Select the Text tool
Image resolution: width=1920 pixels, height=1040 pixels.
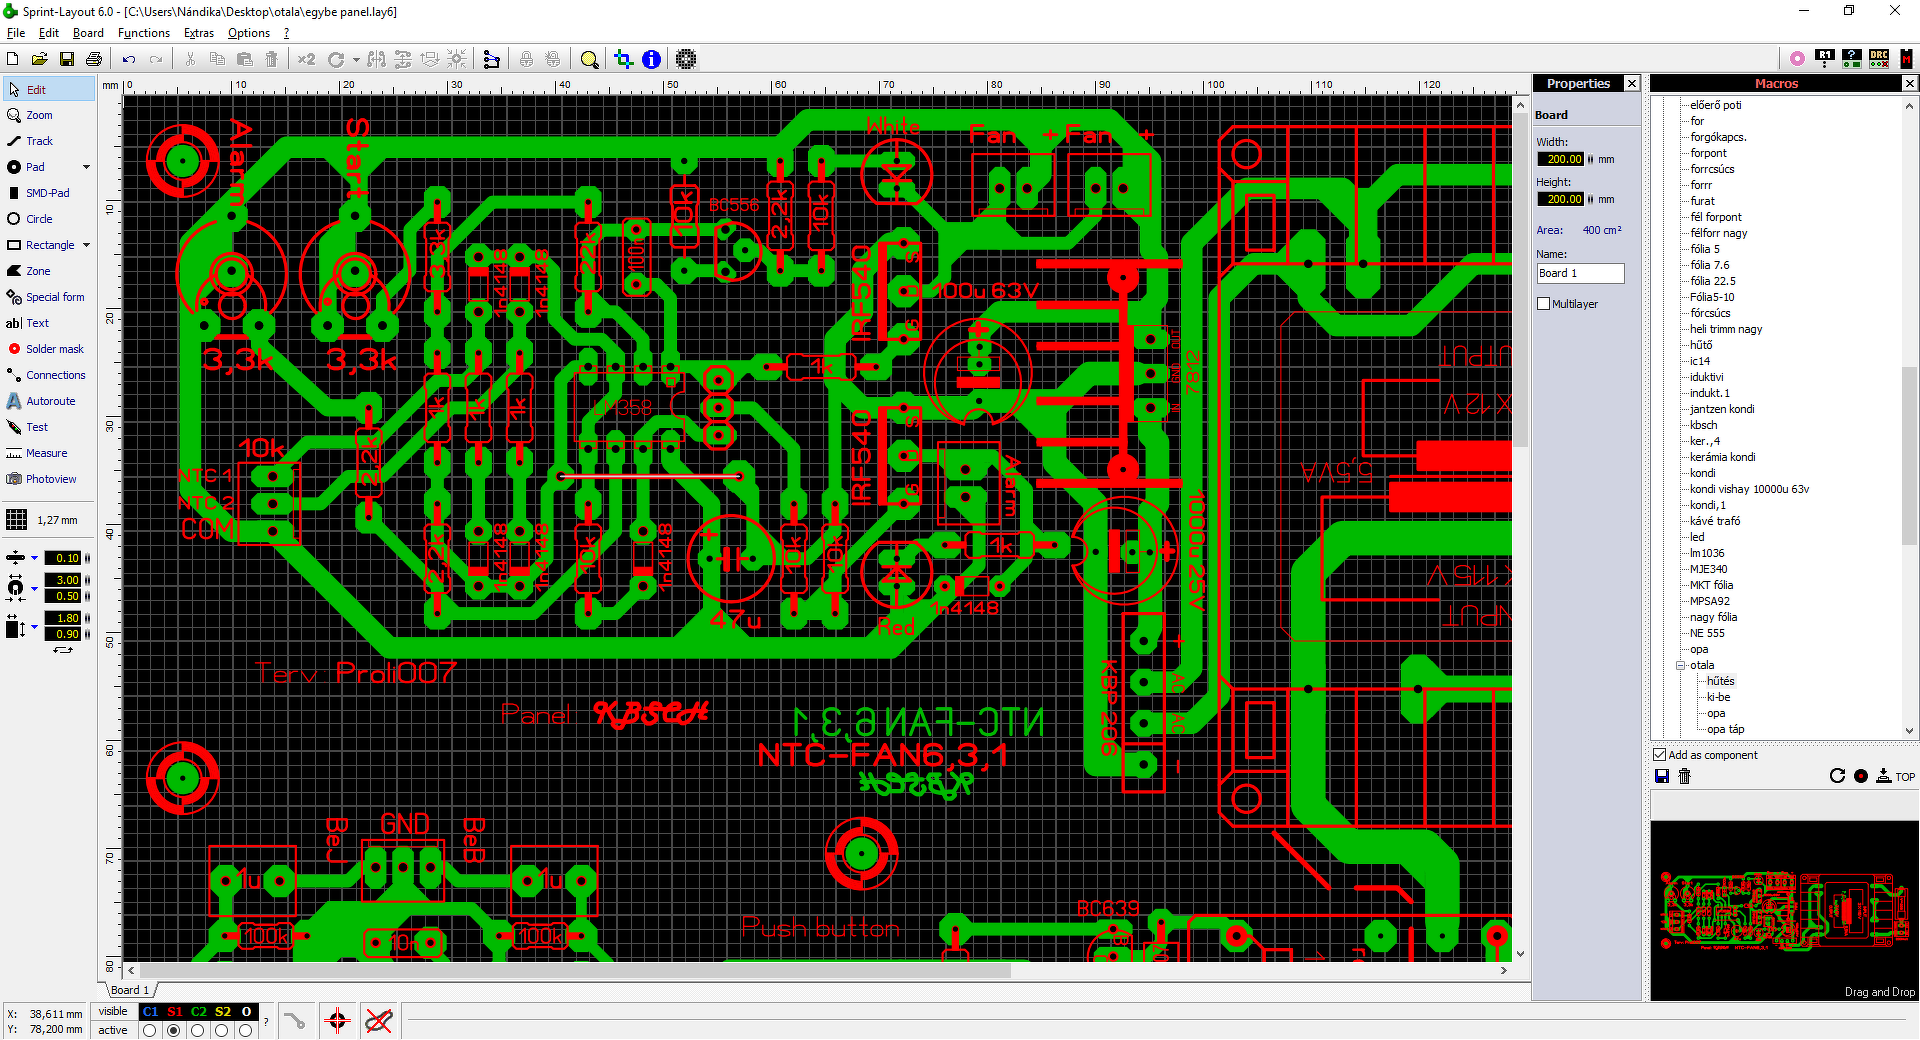[x=48, y=323]
